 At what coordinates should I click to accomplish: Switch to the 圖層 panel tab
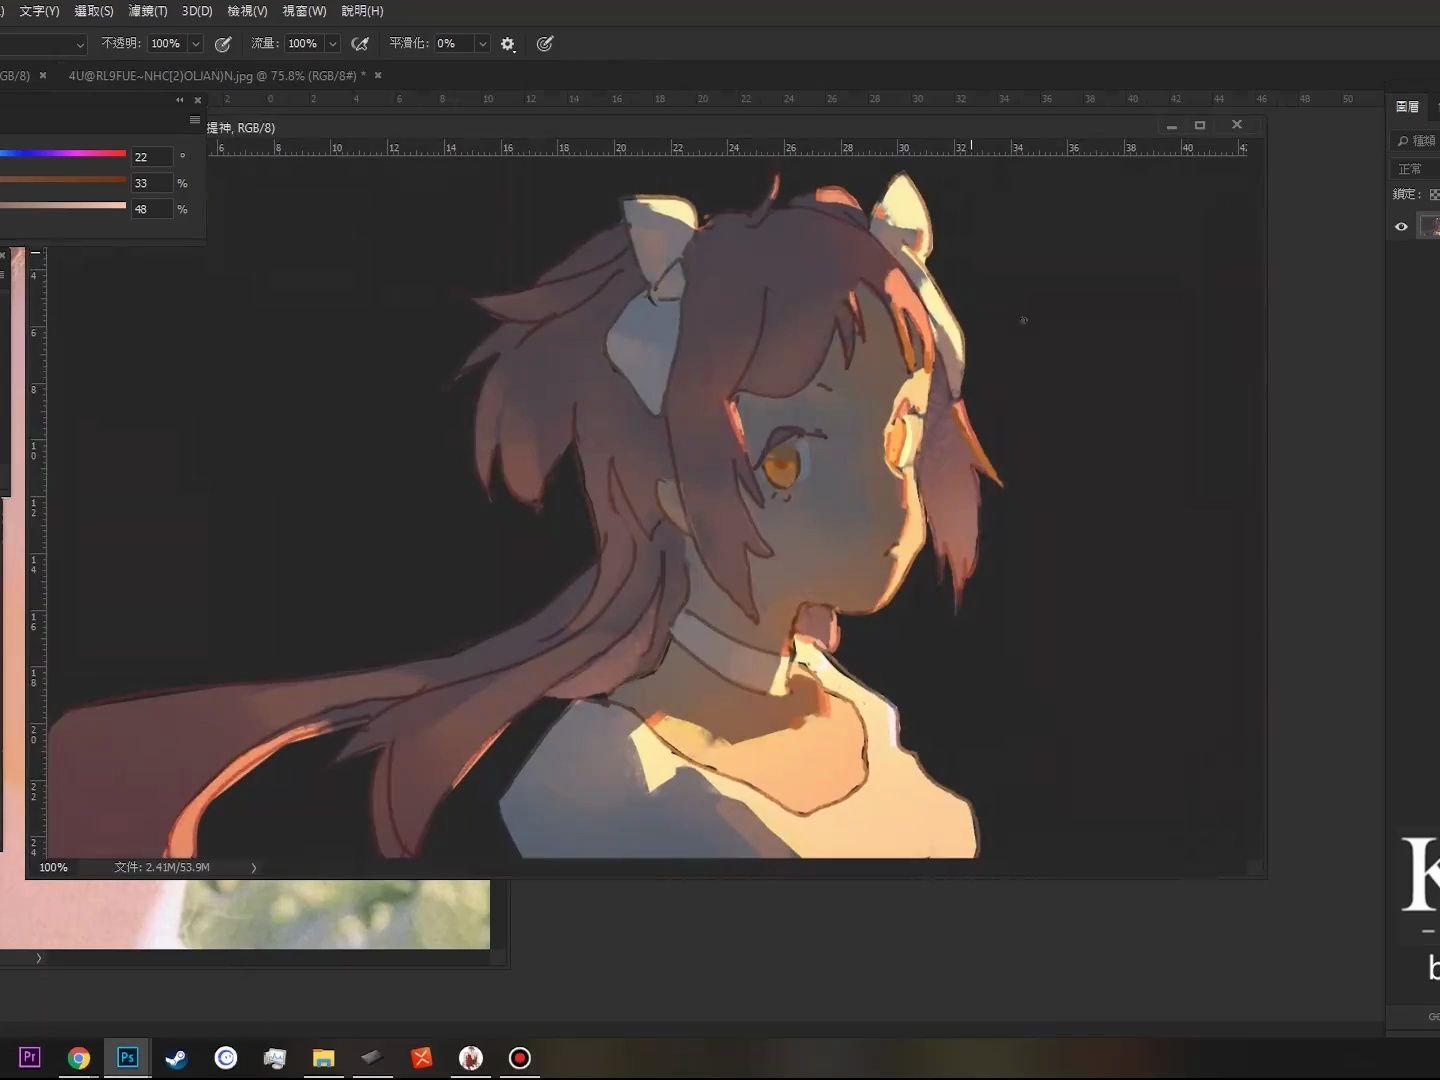click(x=1407, y=106)
